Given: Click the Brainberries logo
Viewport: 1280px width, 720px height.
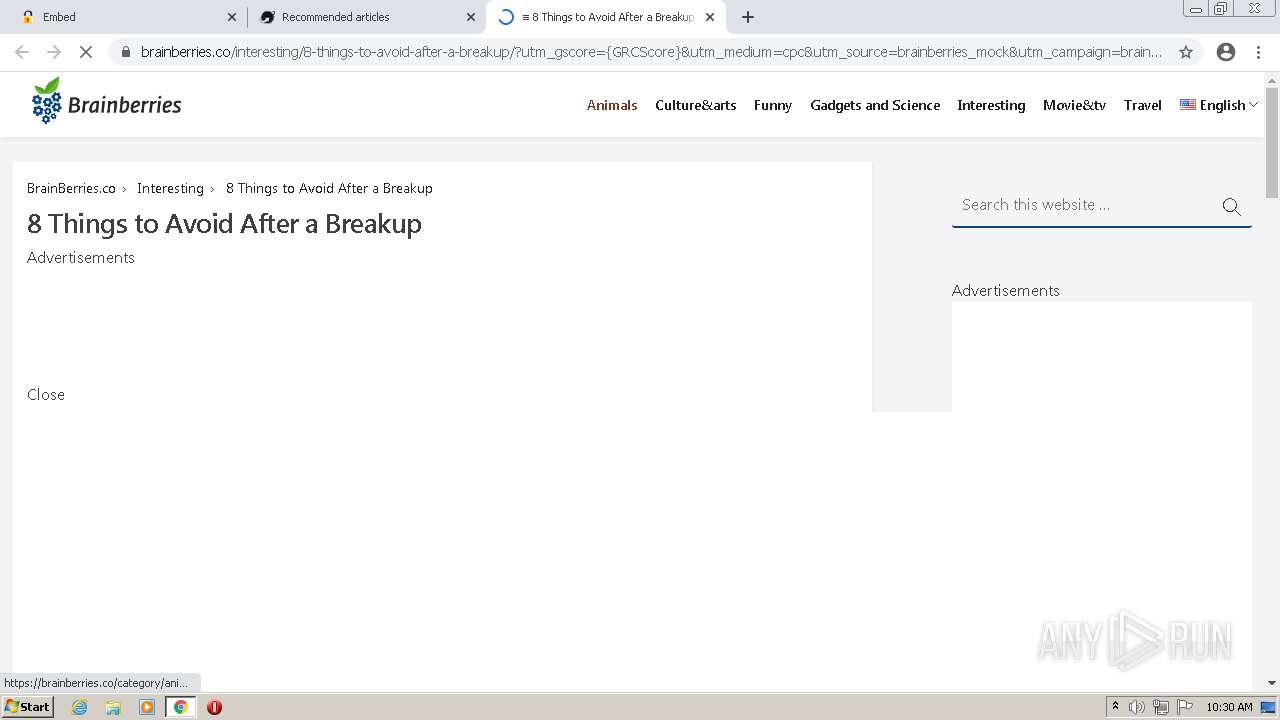Looking at the screenshot, I should [106, 101].
